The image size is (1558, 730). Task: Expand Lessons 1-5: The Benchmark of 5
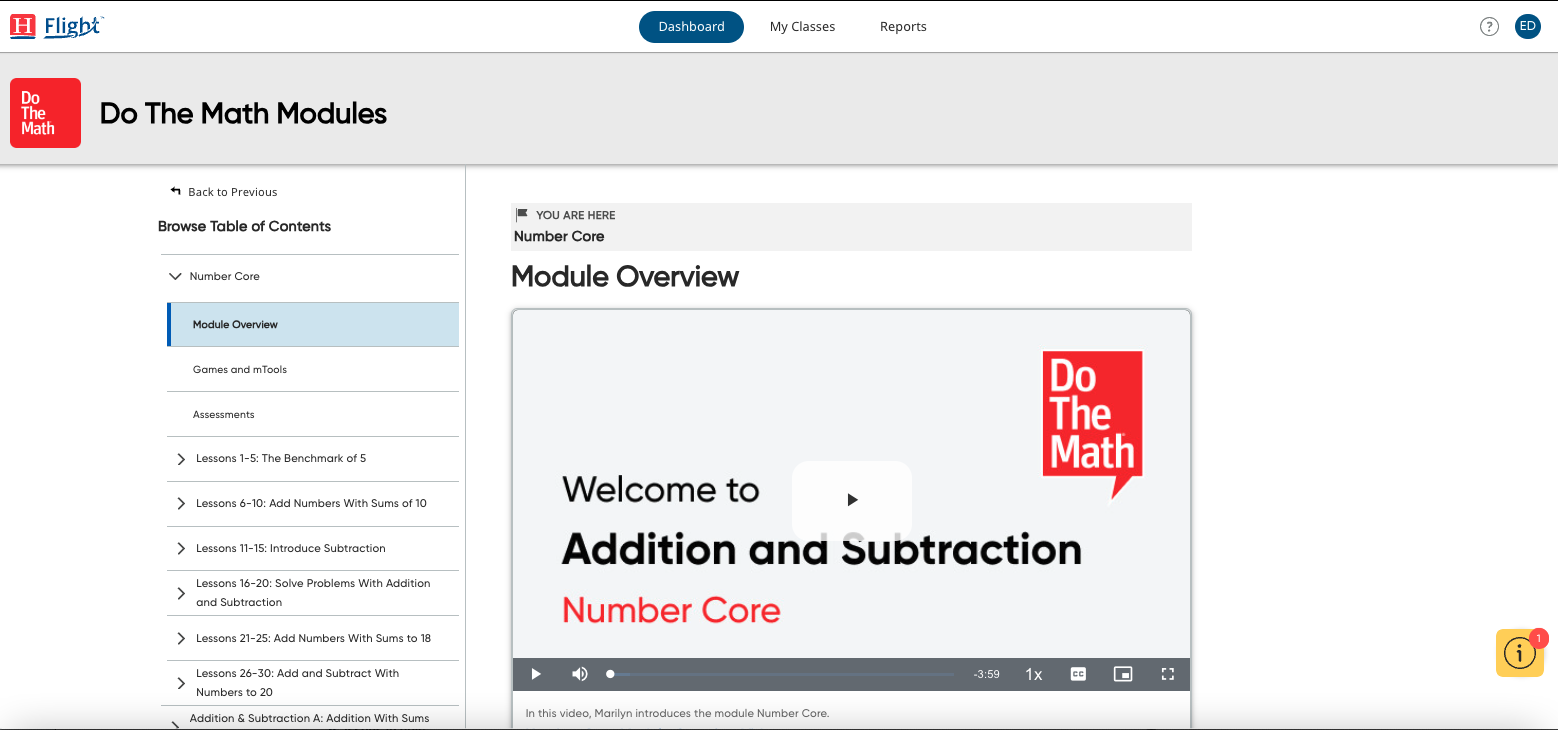point(181,459)
